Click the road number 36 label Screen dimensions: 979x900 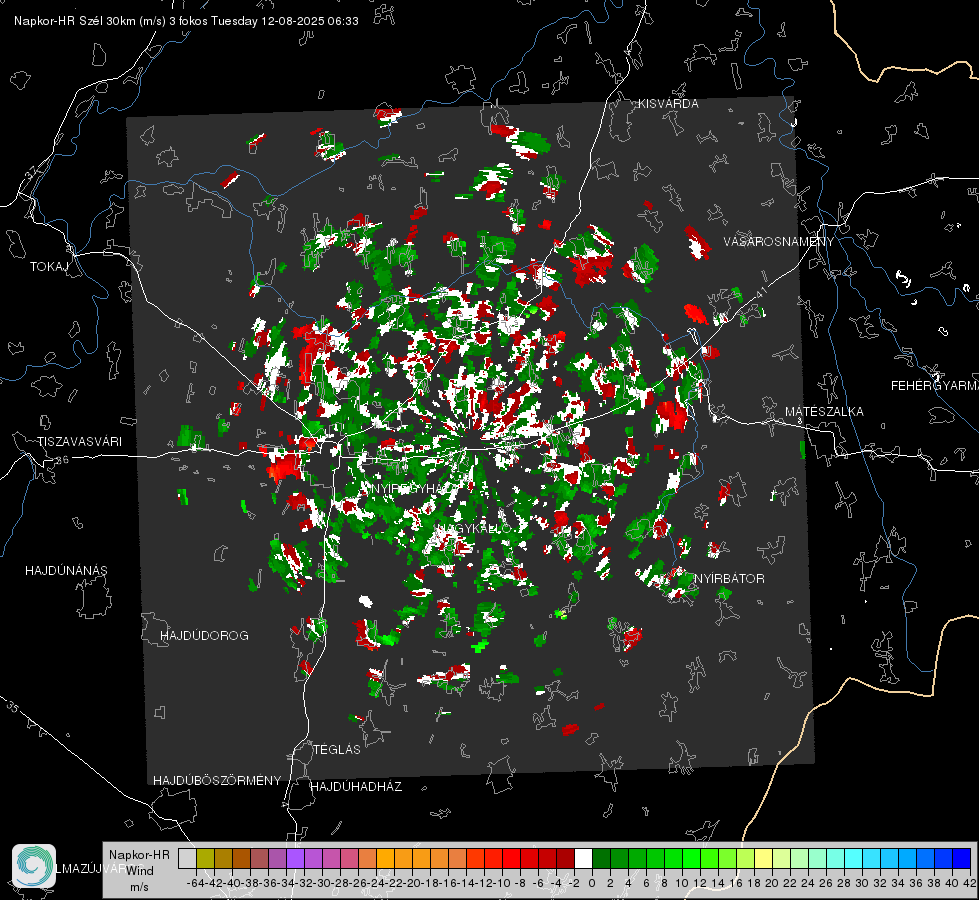coord(62,460)
